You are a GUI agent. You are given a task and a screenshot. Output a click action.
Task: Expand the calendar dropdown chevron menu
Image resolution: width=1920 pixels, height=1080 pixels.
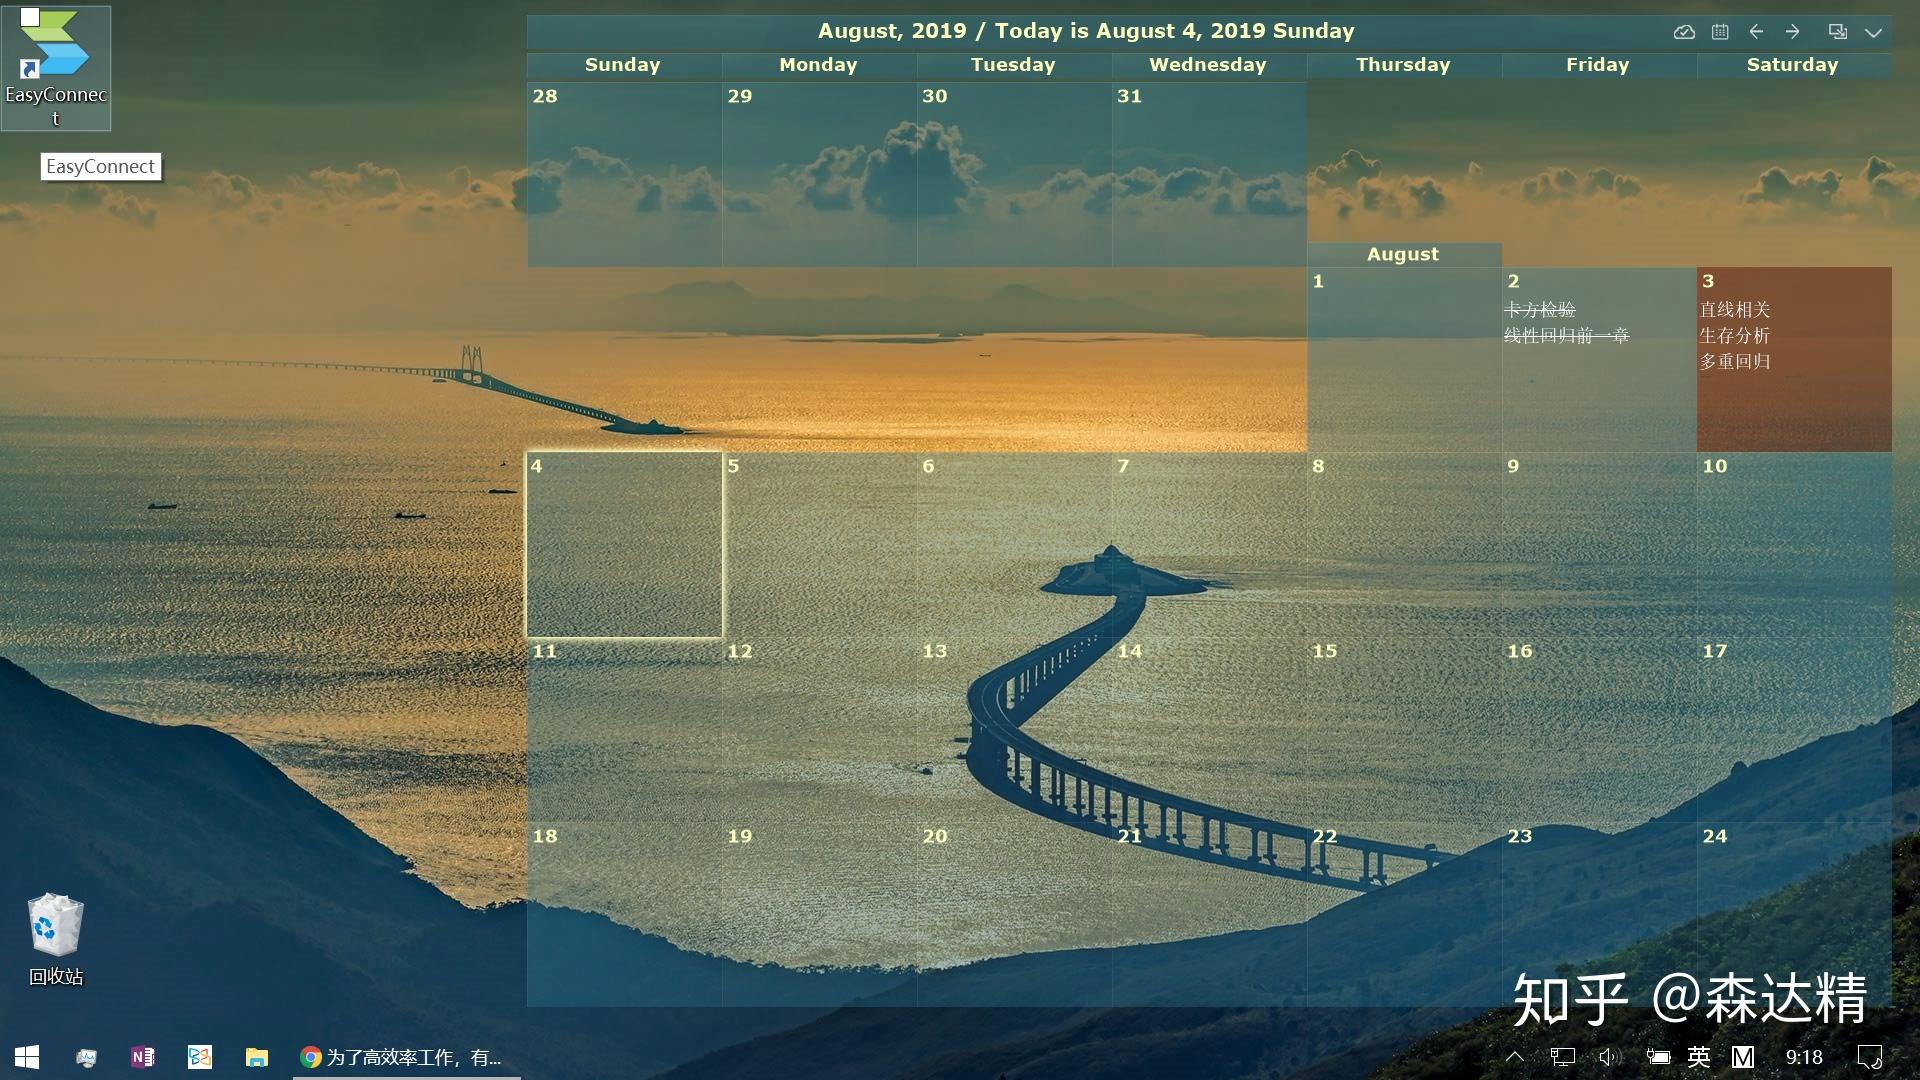click(x=1874, y=32)
